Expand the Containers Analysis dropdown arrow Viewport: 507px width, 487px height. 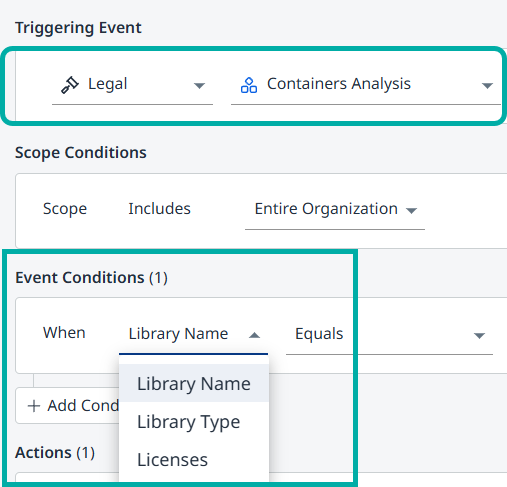(x=487, y=86)
